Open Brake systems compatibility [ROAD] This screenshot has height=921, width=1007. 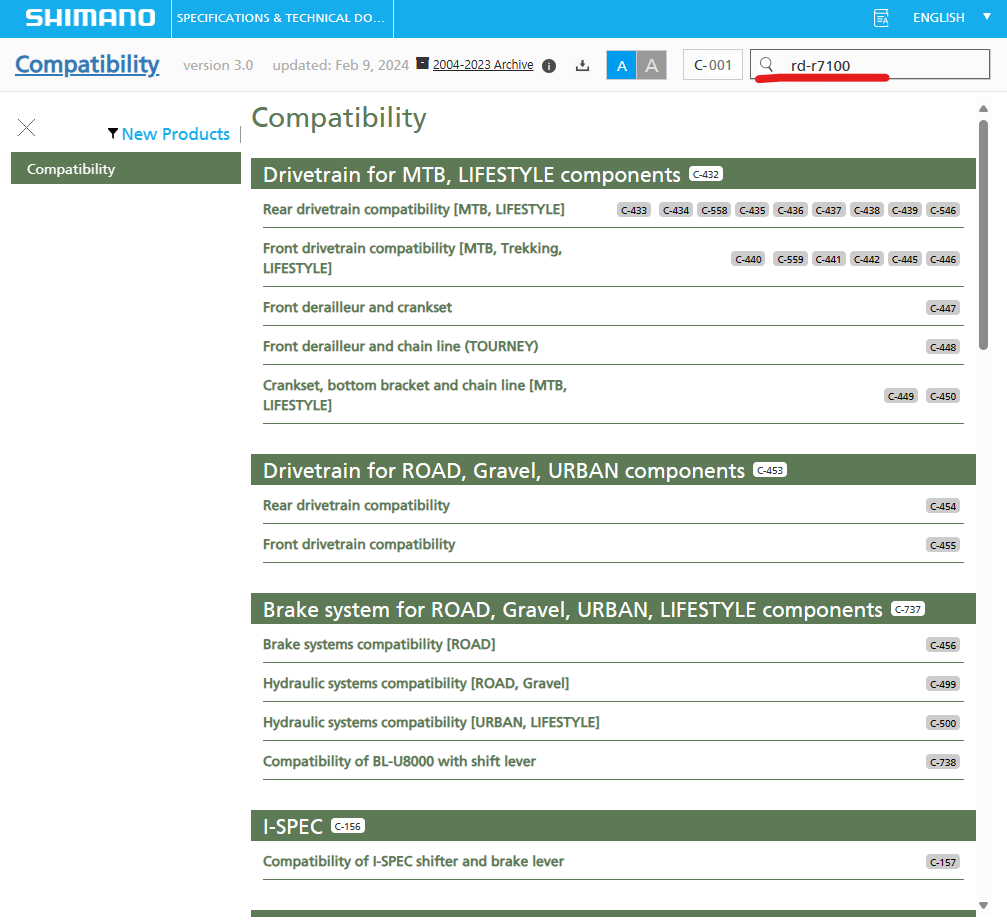pos(379,644)
